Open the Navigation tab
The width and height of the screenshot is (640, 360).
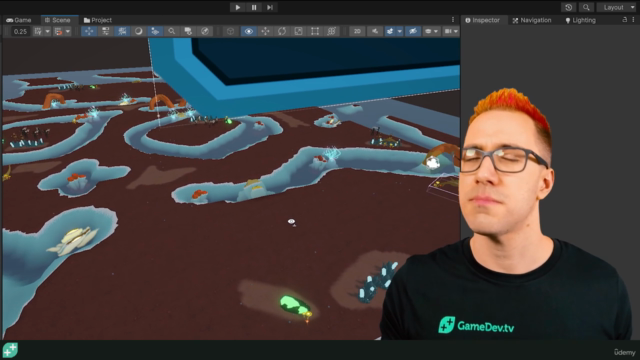pos(532,20)
